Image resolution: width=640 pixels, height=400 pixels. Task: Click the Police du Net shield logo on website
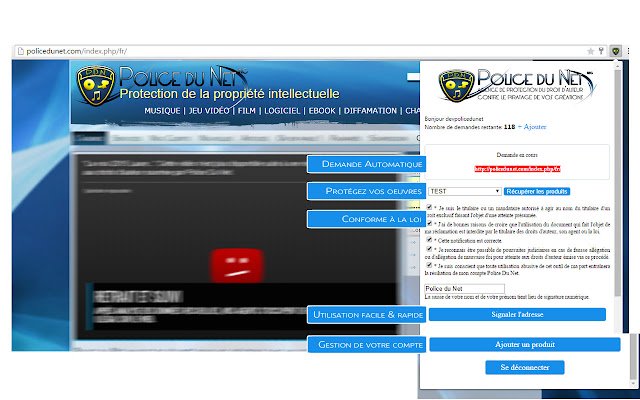point(96,85)
